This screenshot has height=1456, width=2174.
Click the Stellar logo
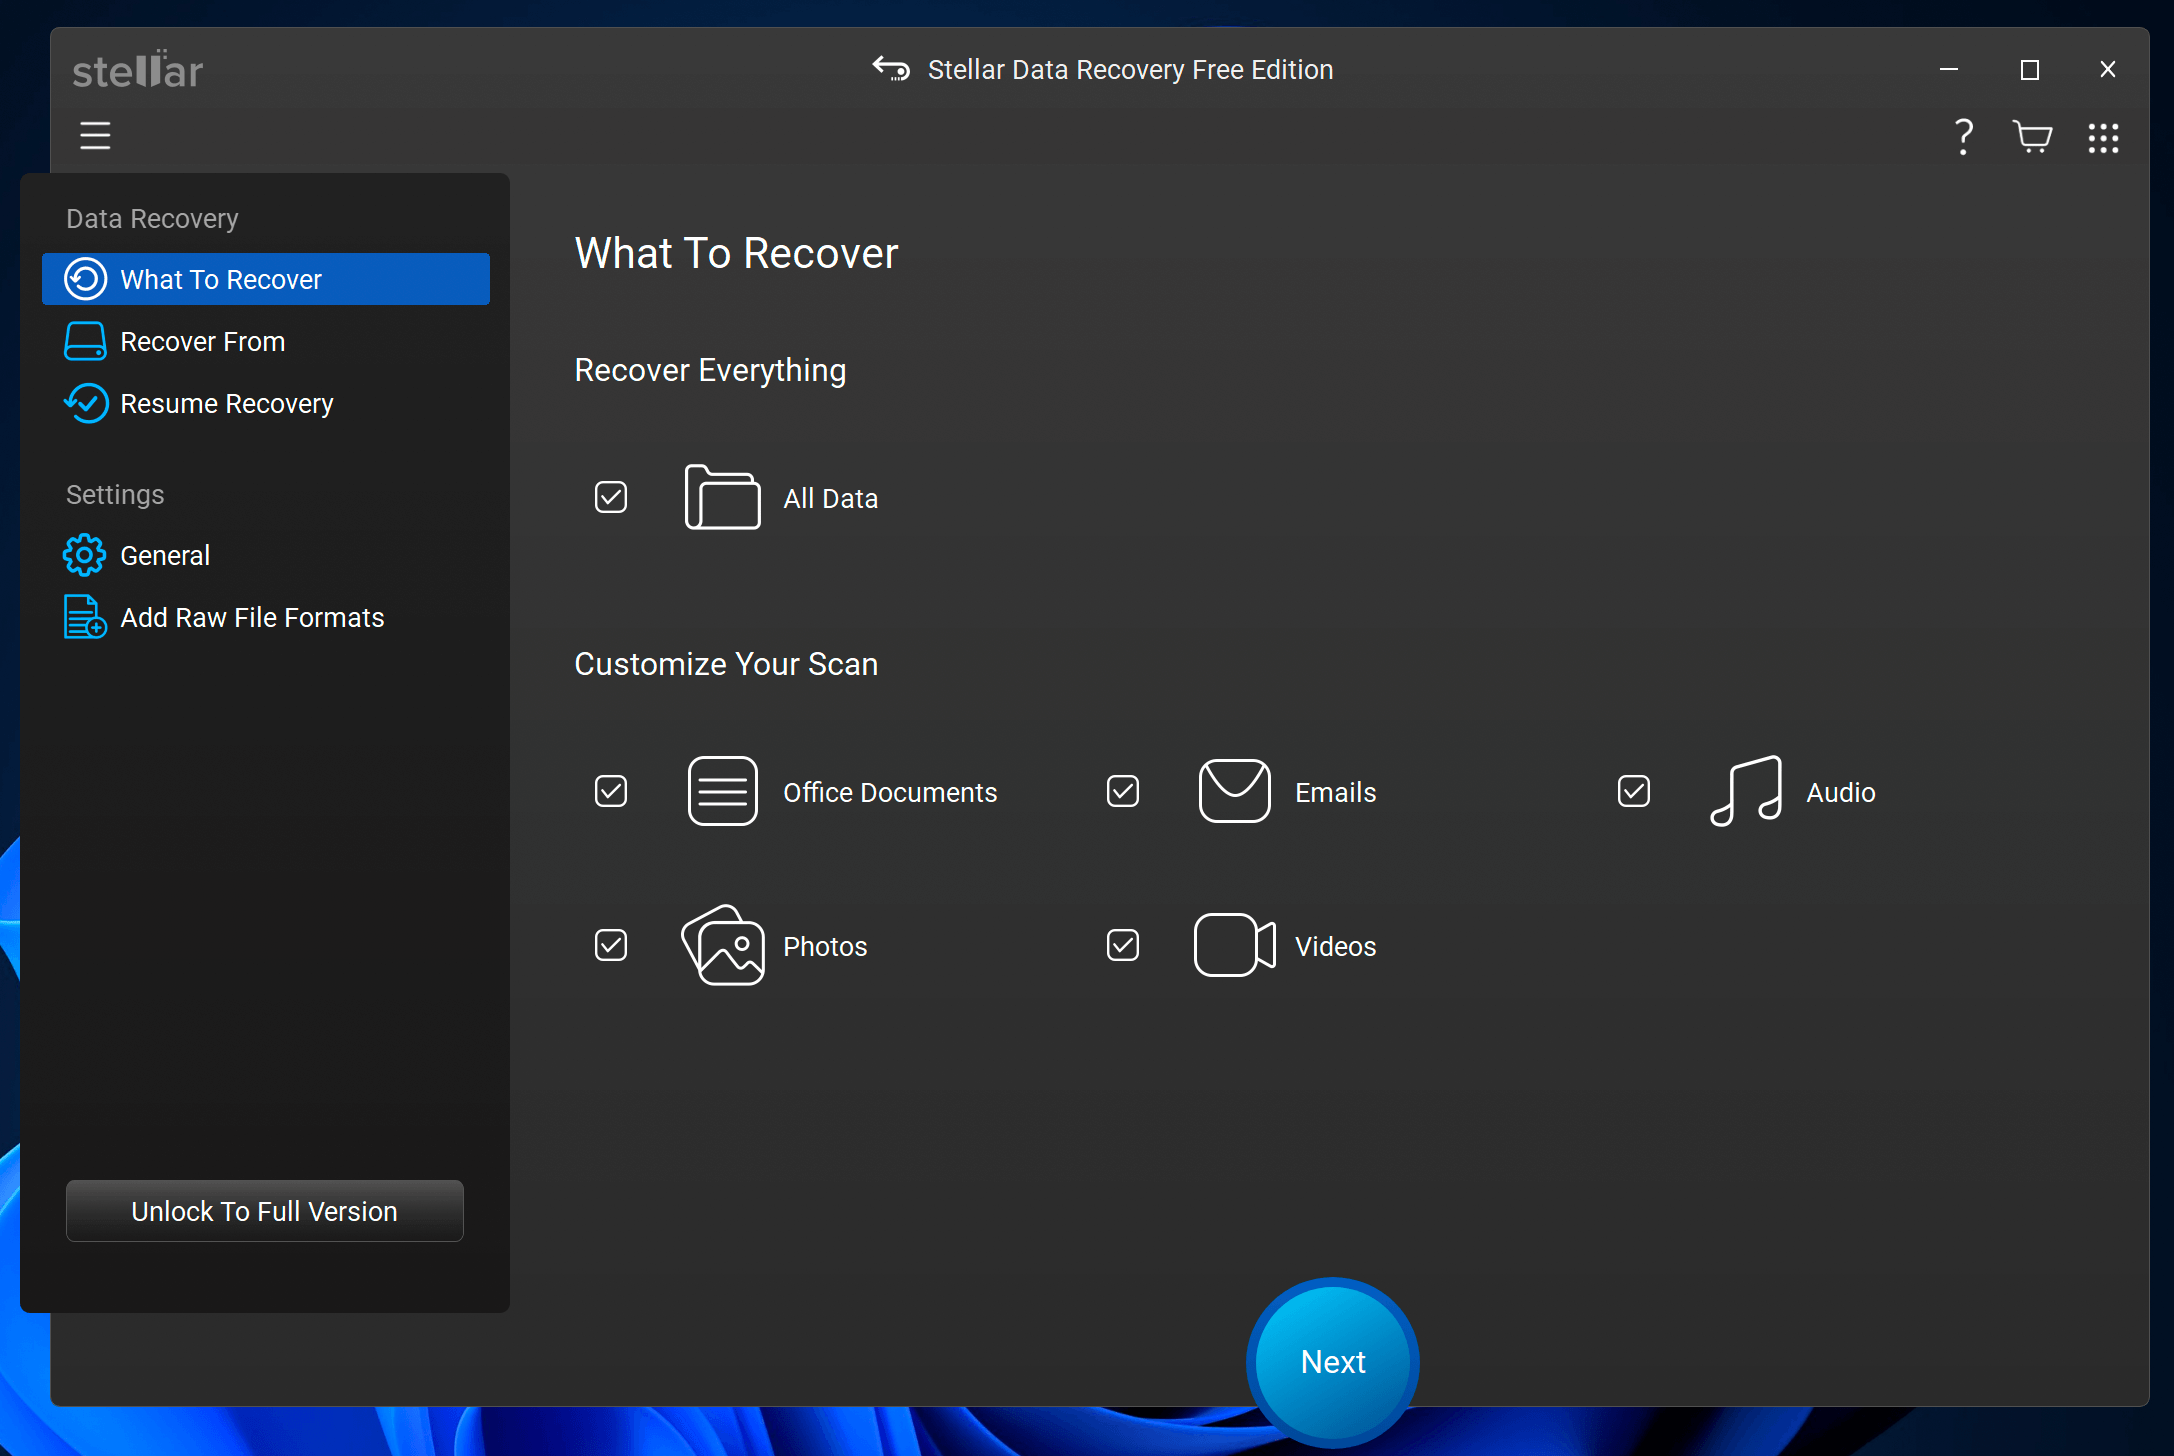[138, 69]
